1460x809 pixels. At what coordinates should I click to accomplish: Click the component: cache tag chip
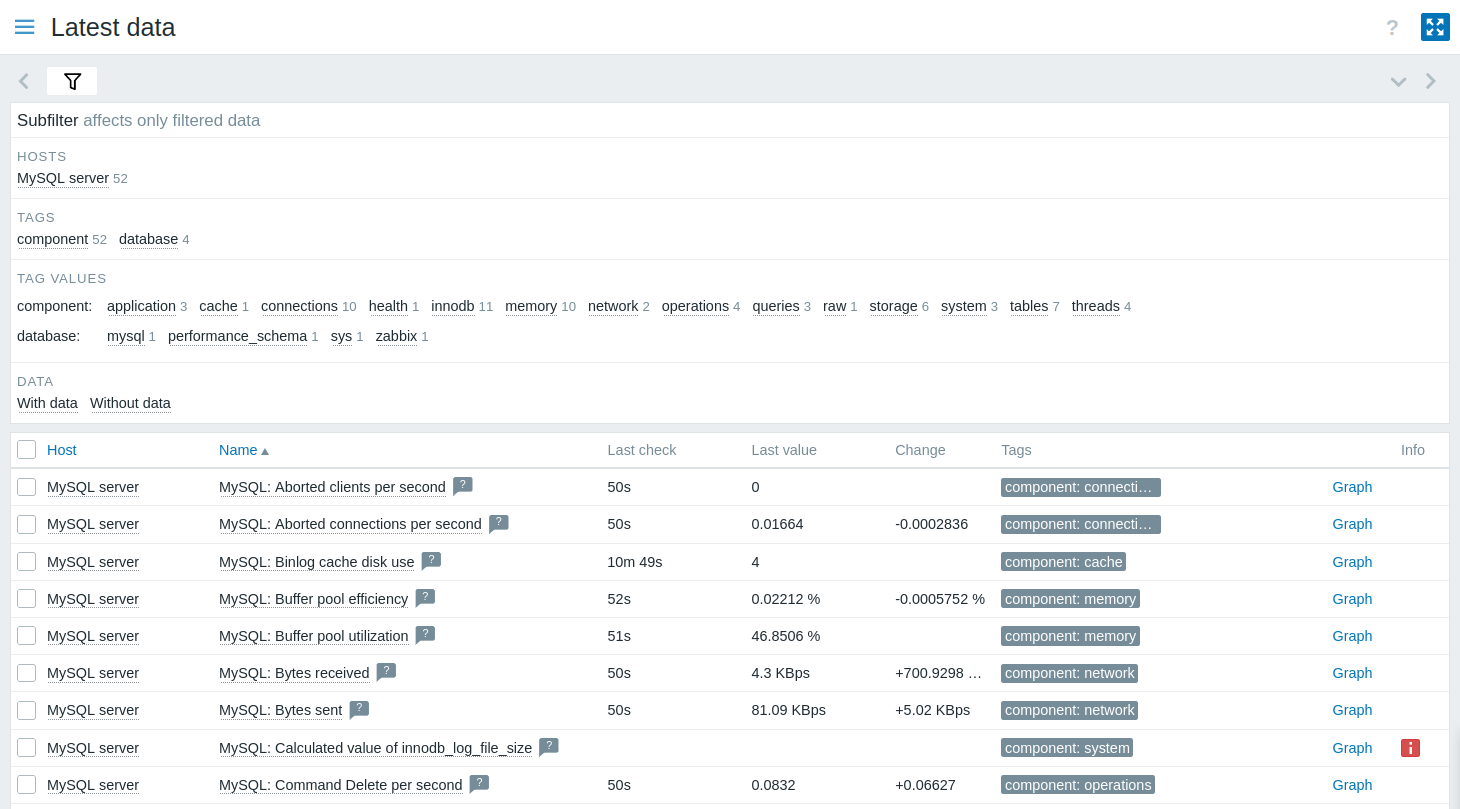pos(1063,561)
